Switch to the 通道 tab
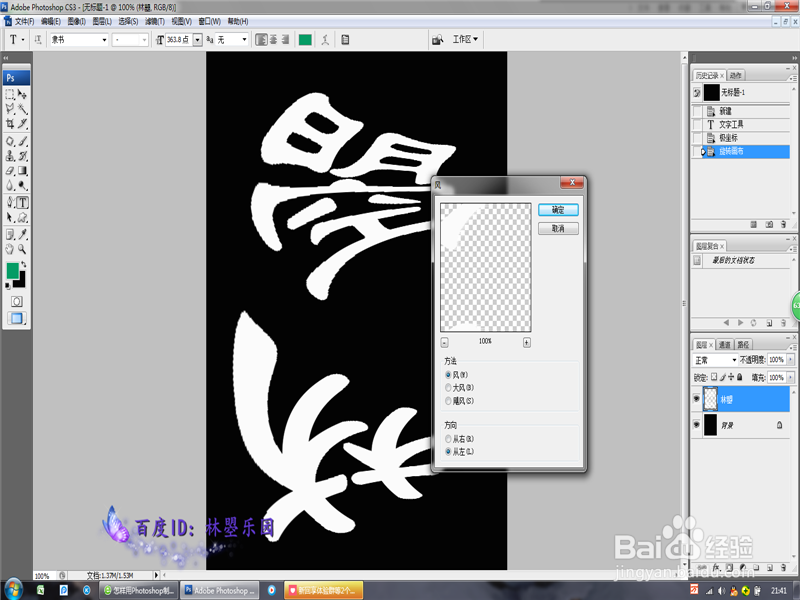Viewport: 800px width, 600px height. [724, 345]
